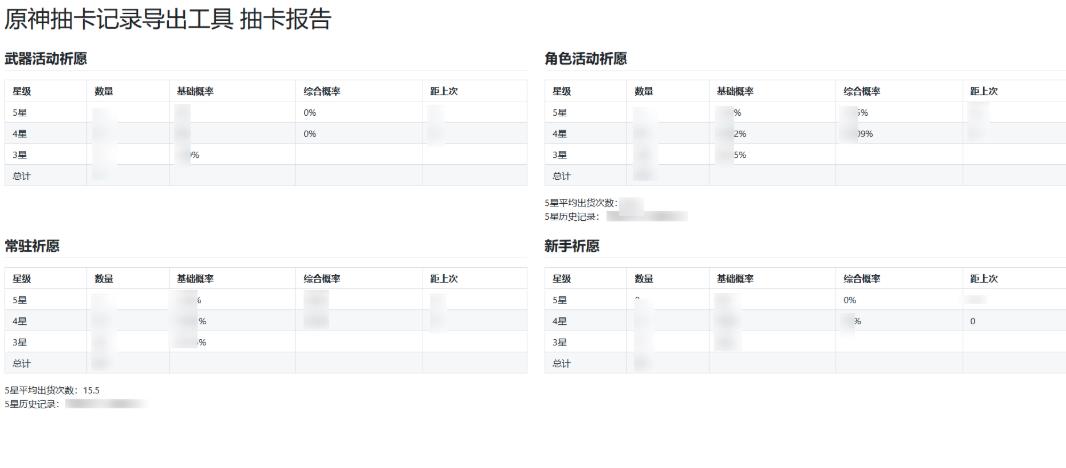The image size is (1066, 468).
Task: Click 0% 综合概率 in 武器活动祈愿 5星 row
Action: pos(310,113)
